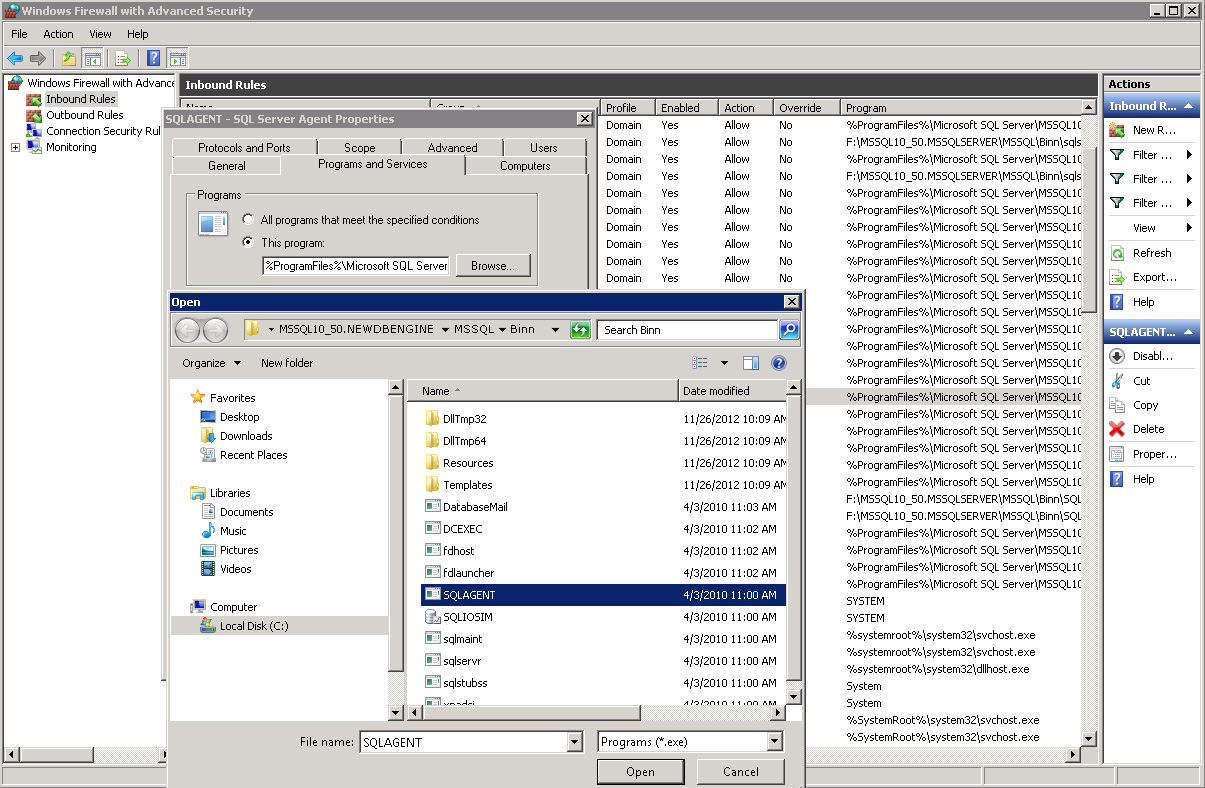The height and width of the screenshot is (788, 1205).
Task: Click the change view icon in the Open dialog
Action: pyautogui.click(x=700, y=363)
